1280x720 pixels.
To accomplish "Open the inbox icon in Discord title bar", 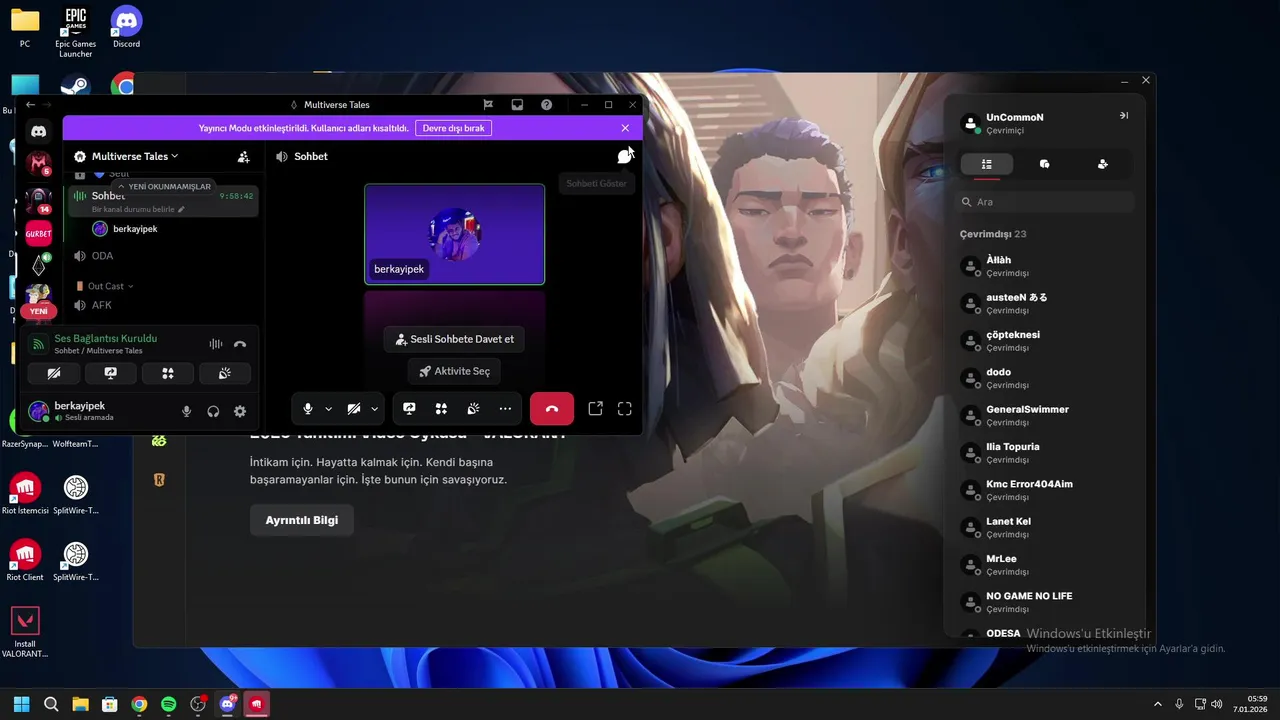I will pyautogui.click(x=517, y=104).
